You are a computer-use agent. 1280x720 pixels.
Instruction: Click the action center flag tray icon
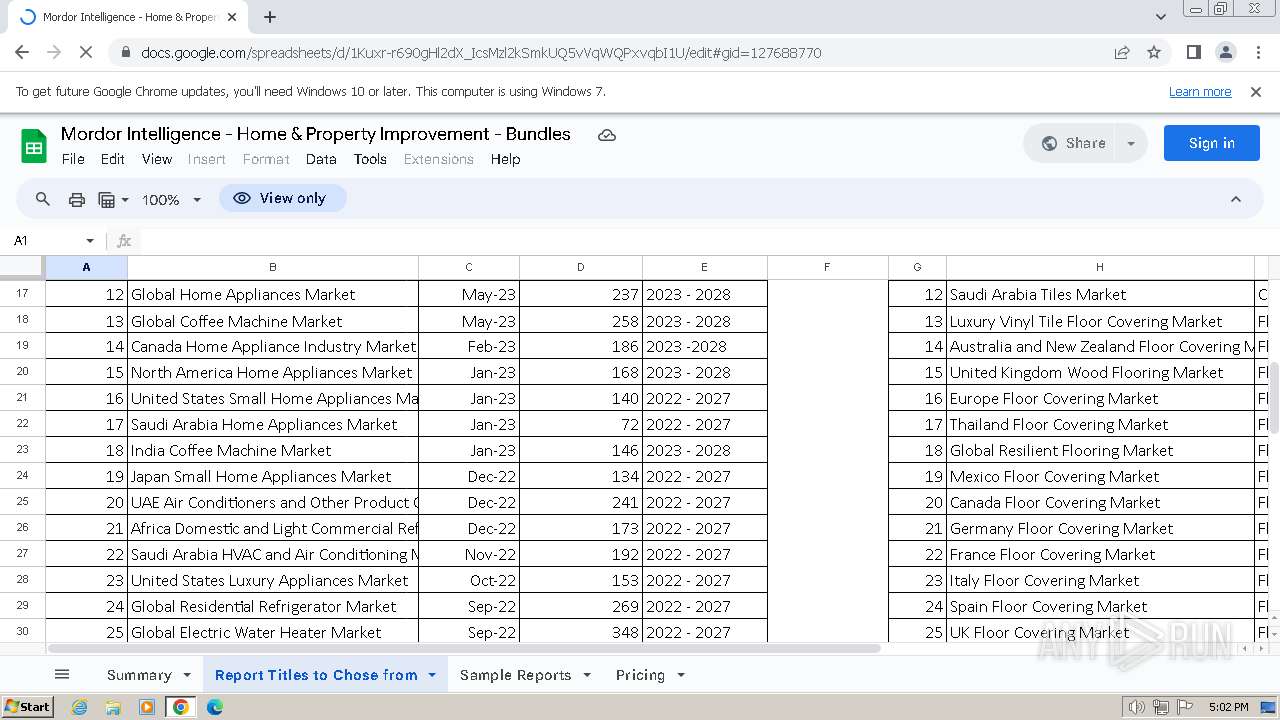(x=1185, y=707)
